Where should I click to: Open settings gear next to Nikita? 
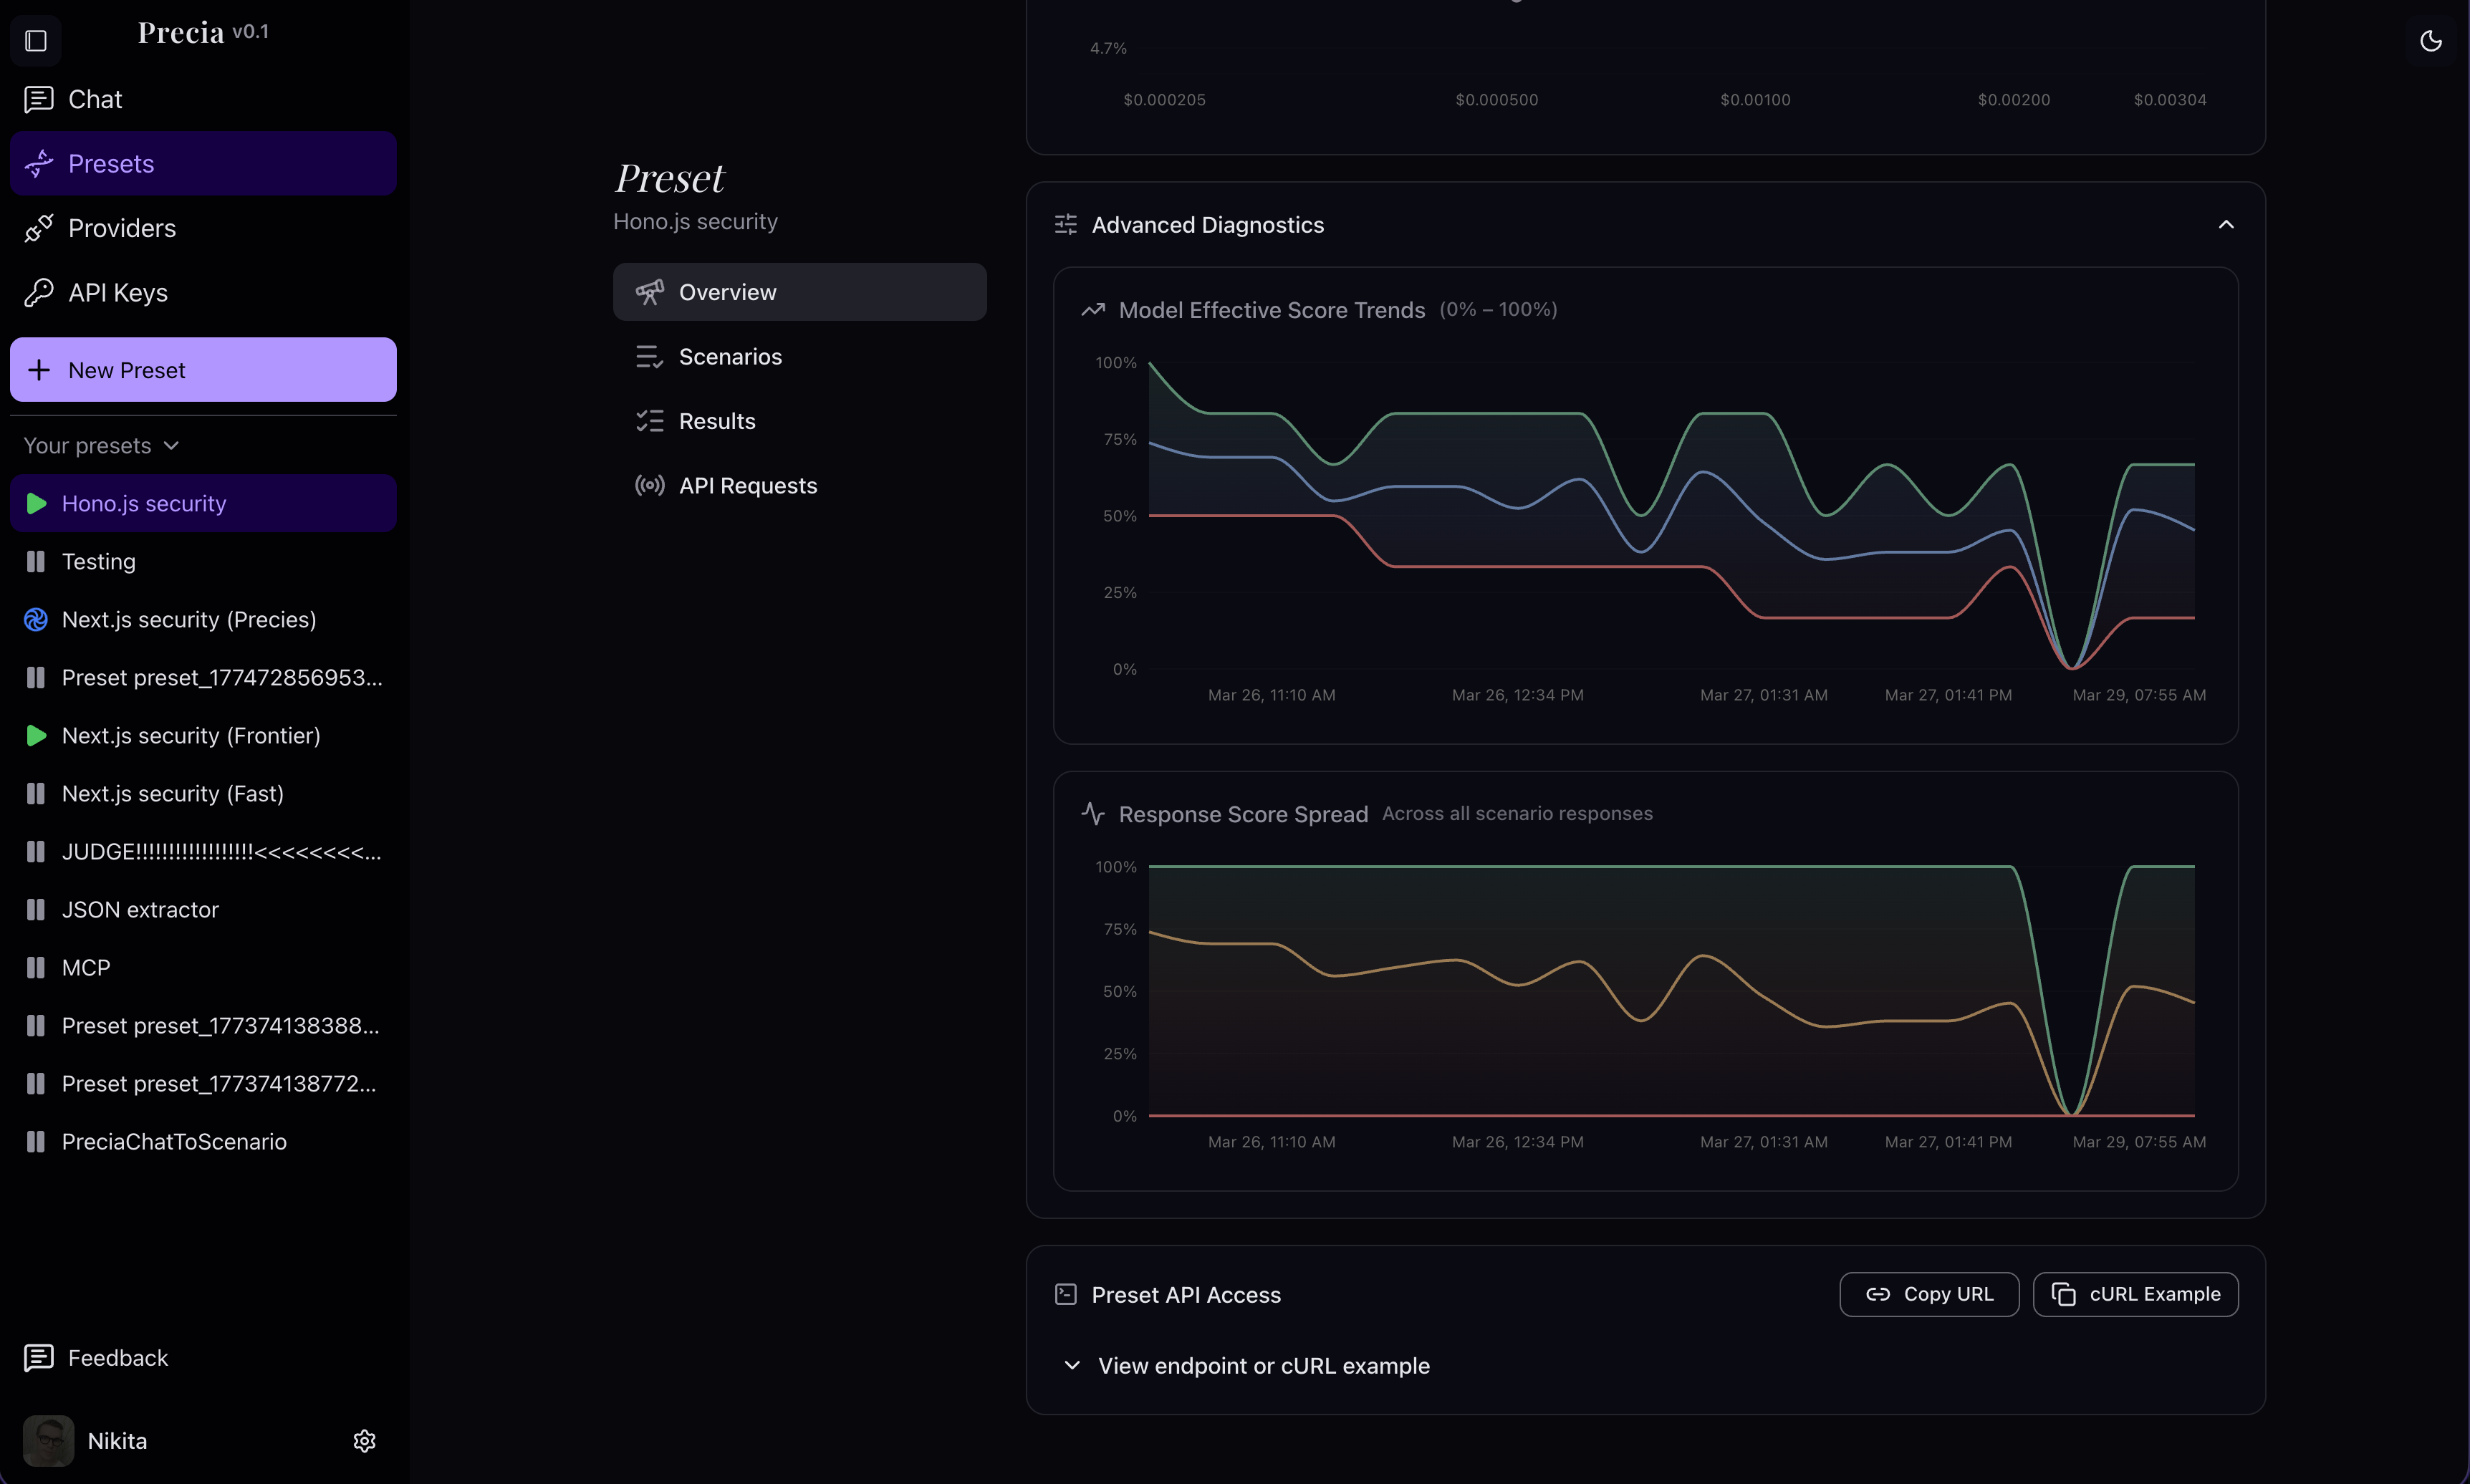tap(364, 1441)
